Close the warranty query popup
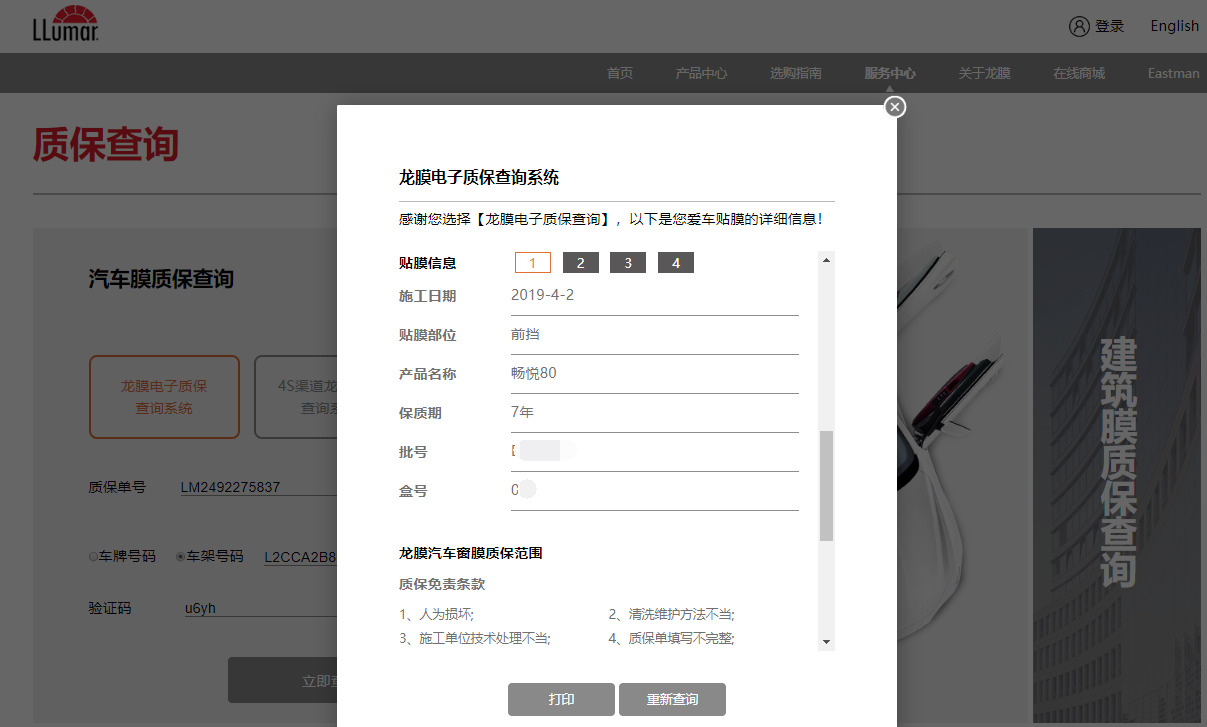The width and height of the screenshot is (1207, 727). (x=895, y=107)
